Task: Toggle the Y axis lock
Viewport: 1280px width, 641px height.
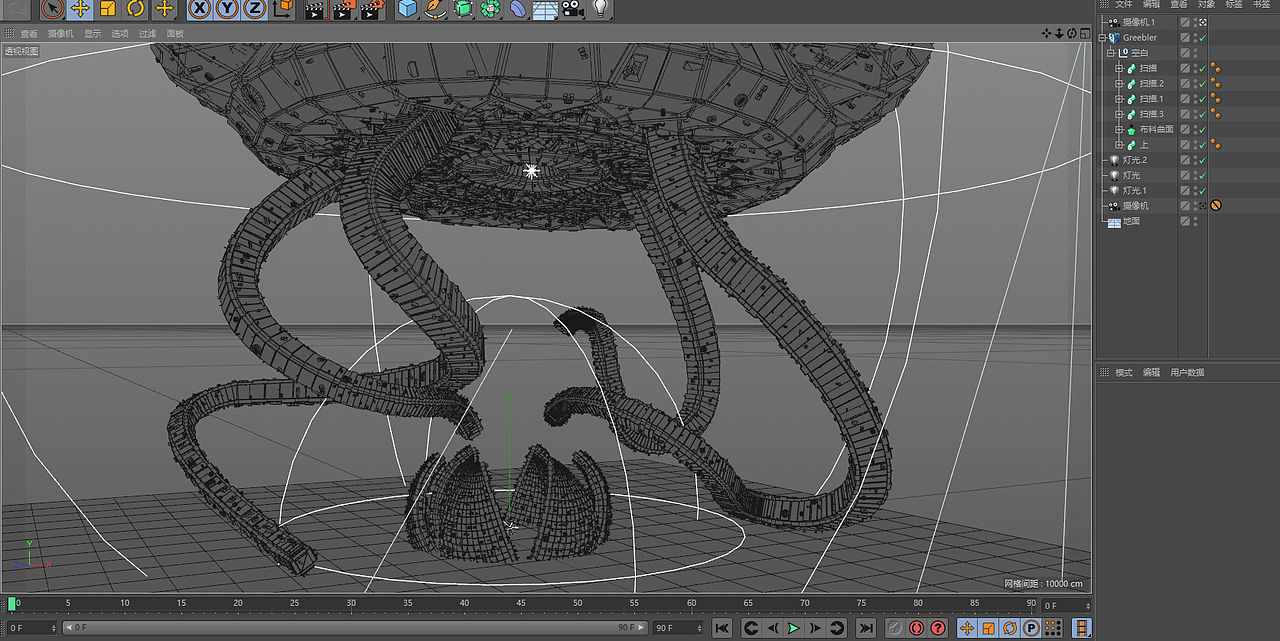Action: pos(227,9)
